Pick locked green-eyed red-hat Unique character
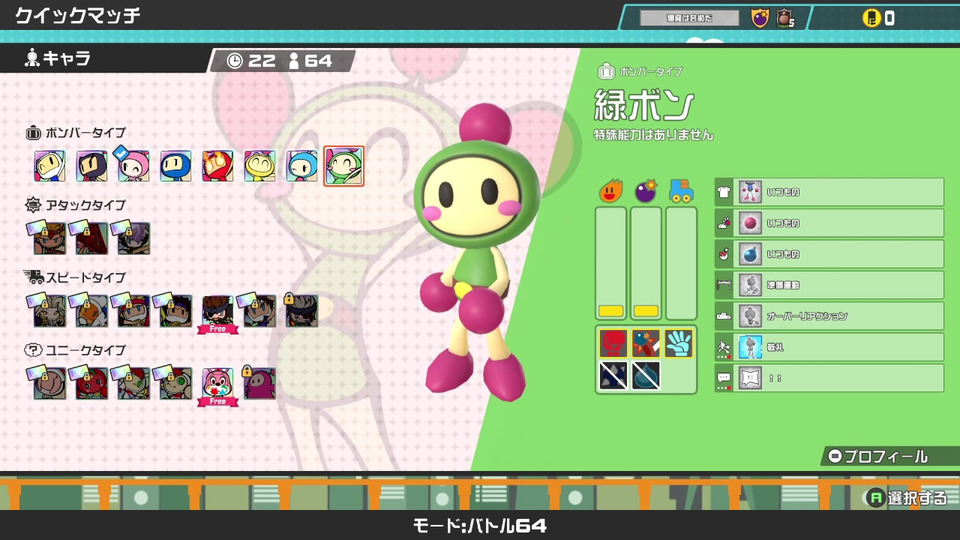The image size is (960, 540). [x=133, y=383]
